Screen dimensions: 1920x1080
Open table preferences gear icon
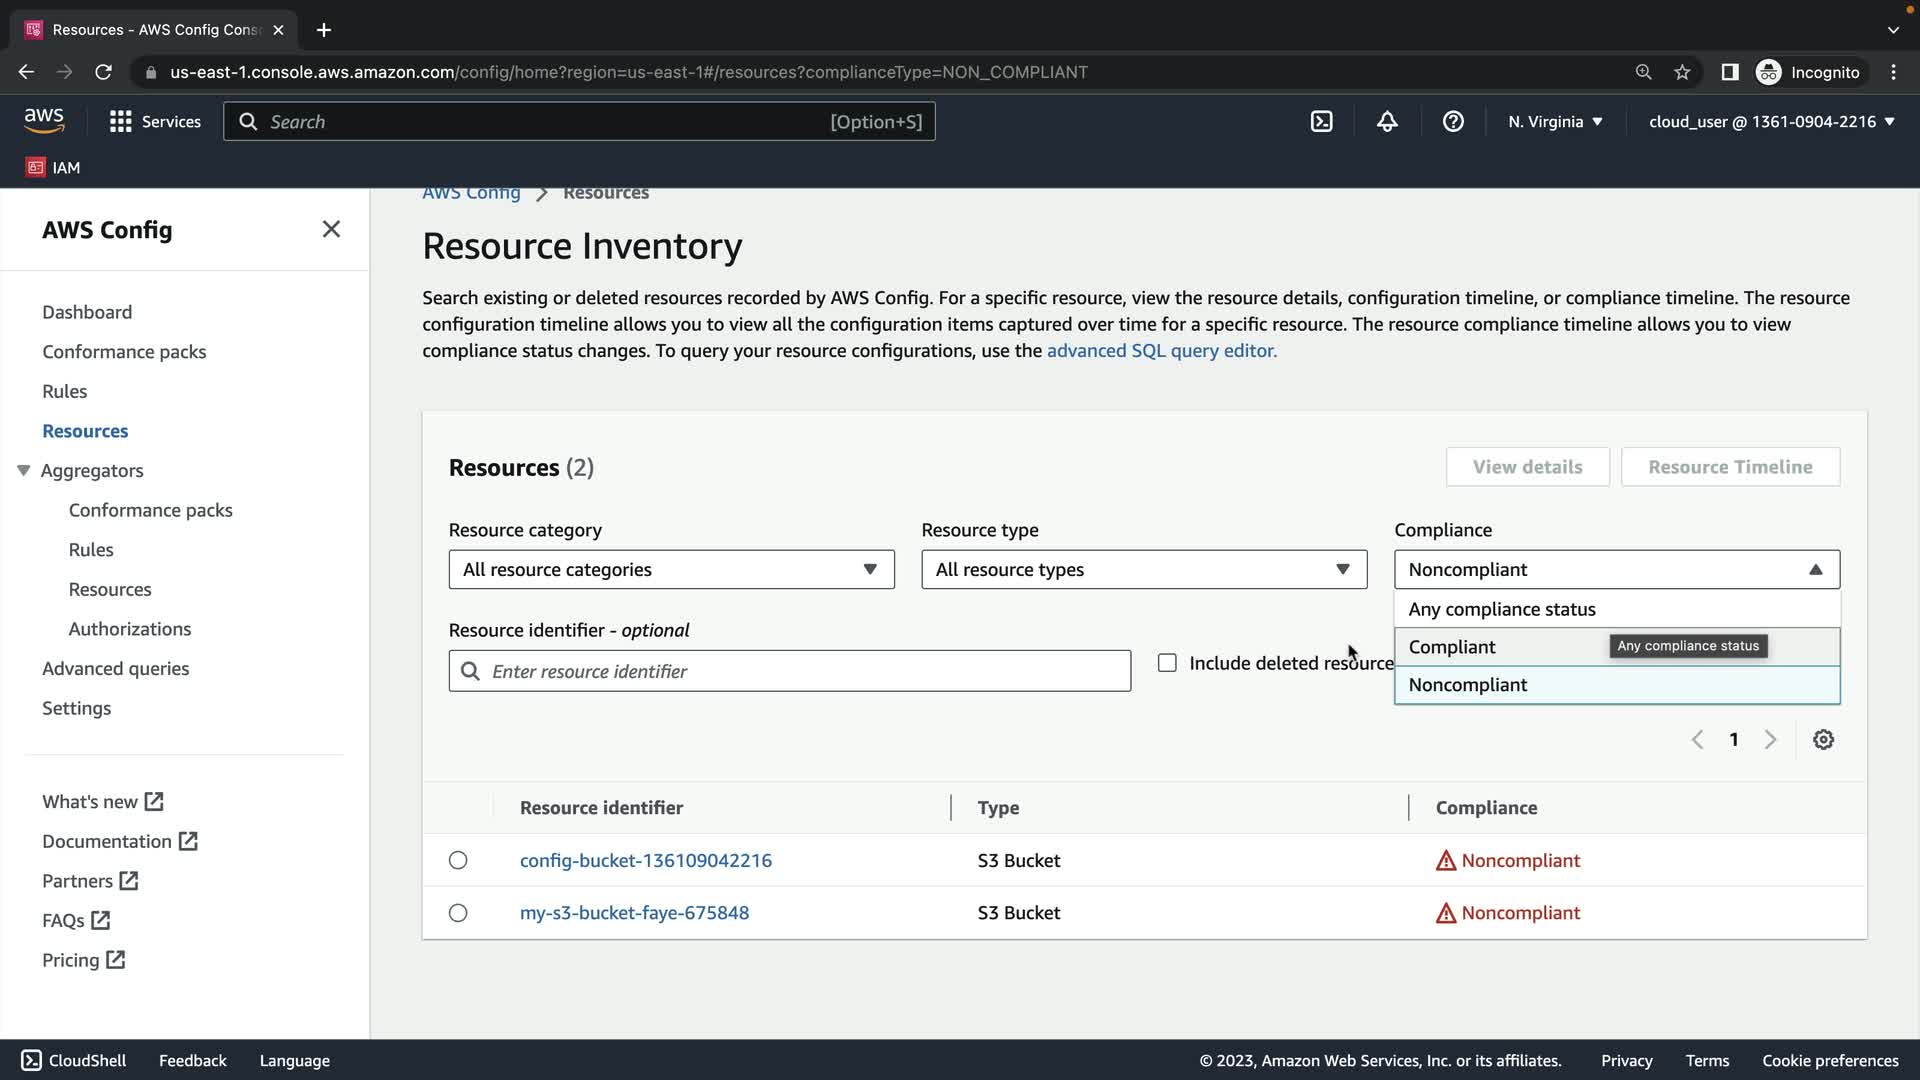[1823, 740]
